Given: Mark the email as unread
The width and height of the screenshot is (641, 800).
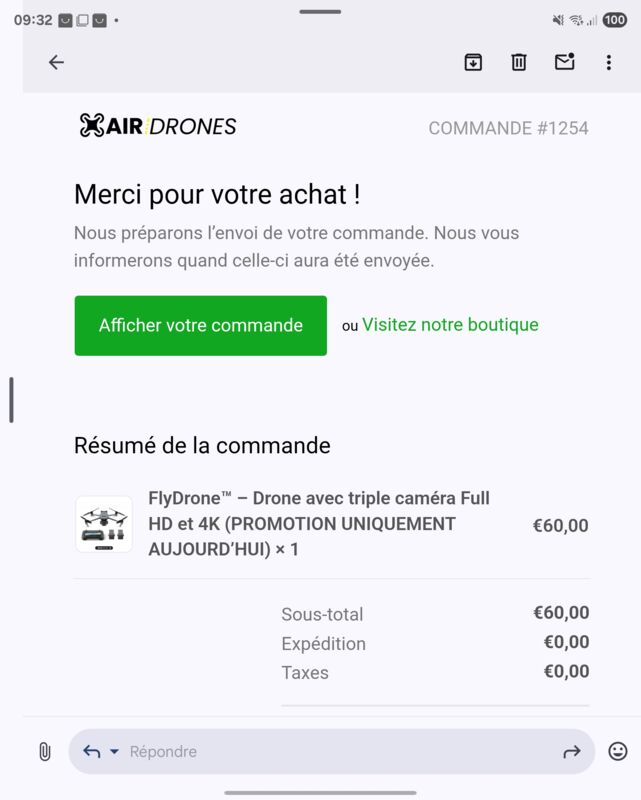Looking at the screenshot, I should pos(564,62).
